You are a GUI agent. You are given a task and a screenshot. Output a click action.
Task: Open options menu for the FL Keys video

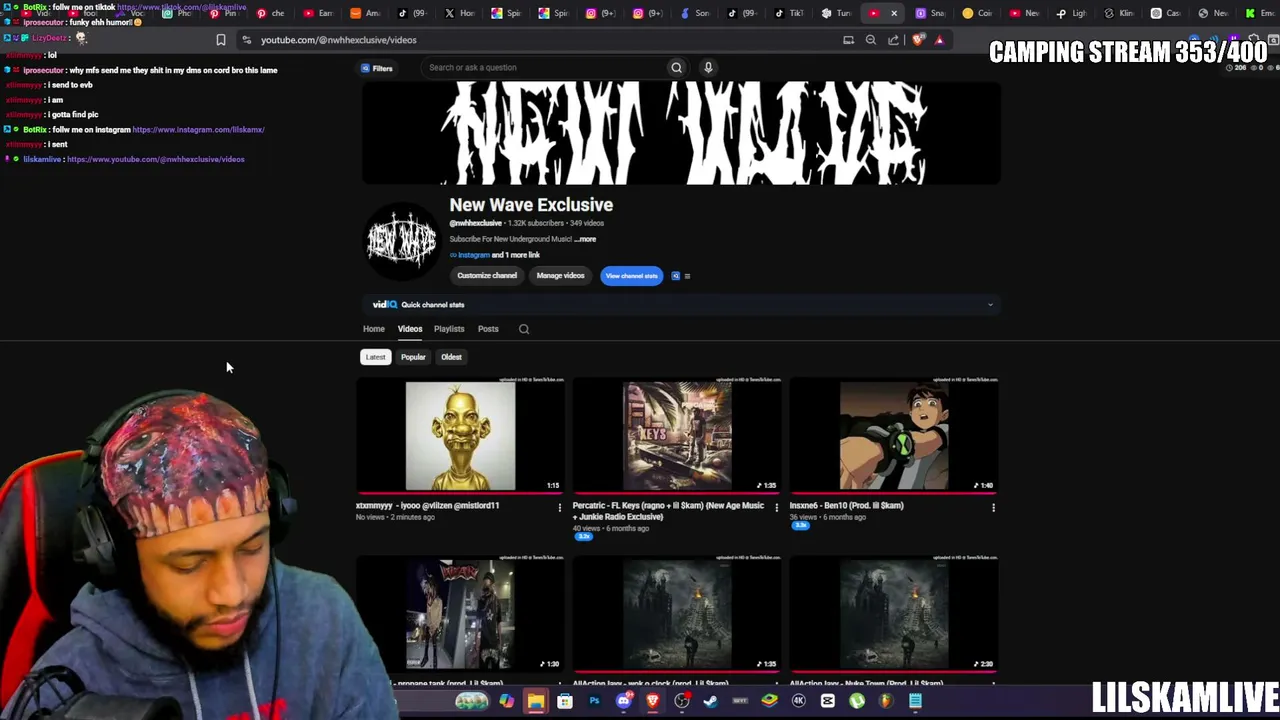pyautogui.click(x=776, y=508)
